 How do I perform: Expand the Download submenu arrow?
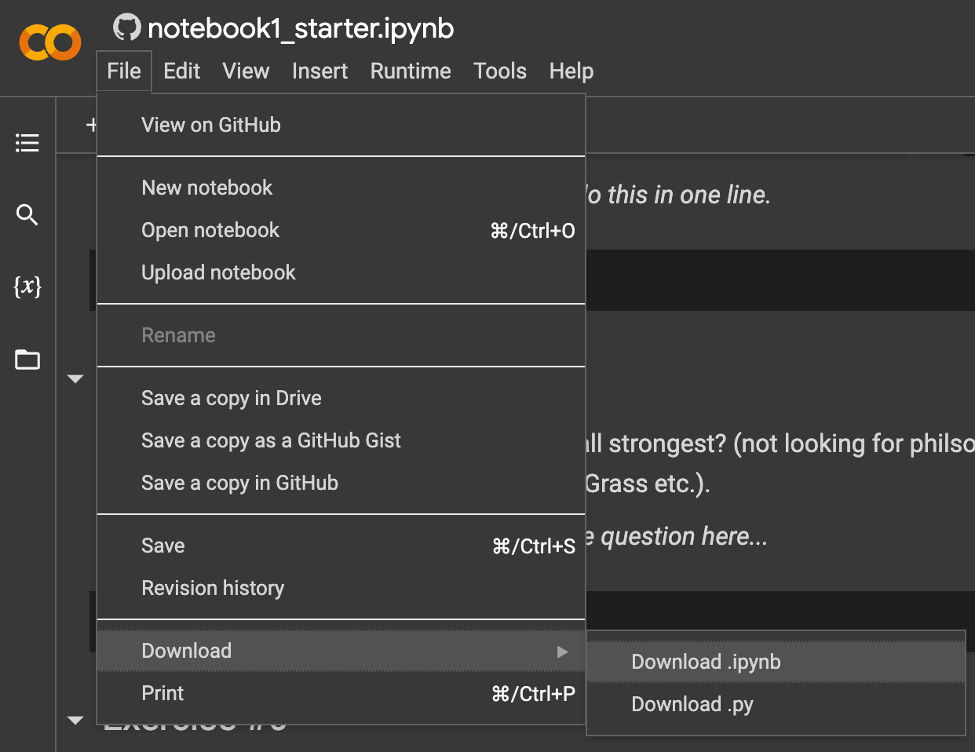(x=562, y=652)
